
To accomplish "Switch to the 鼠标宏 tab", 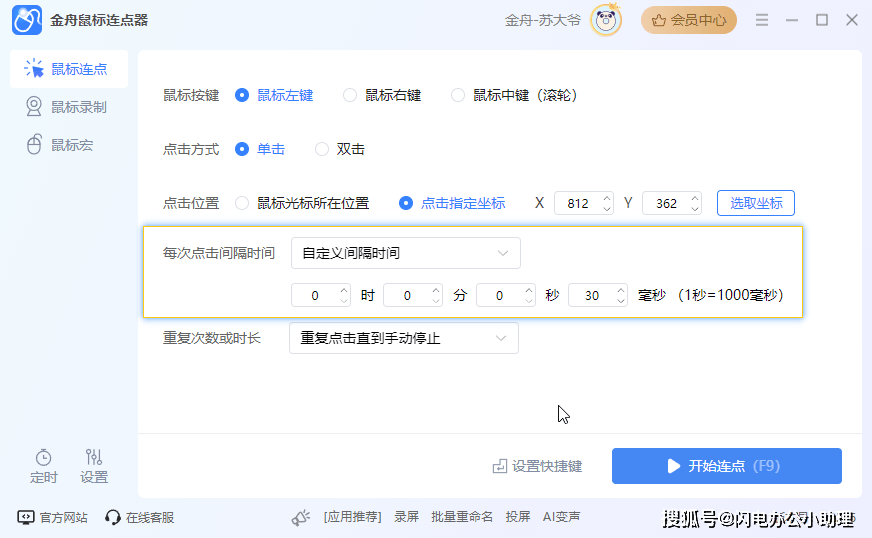I will pyautogui.click(x=69, y=145).
